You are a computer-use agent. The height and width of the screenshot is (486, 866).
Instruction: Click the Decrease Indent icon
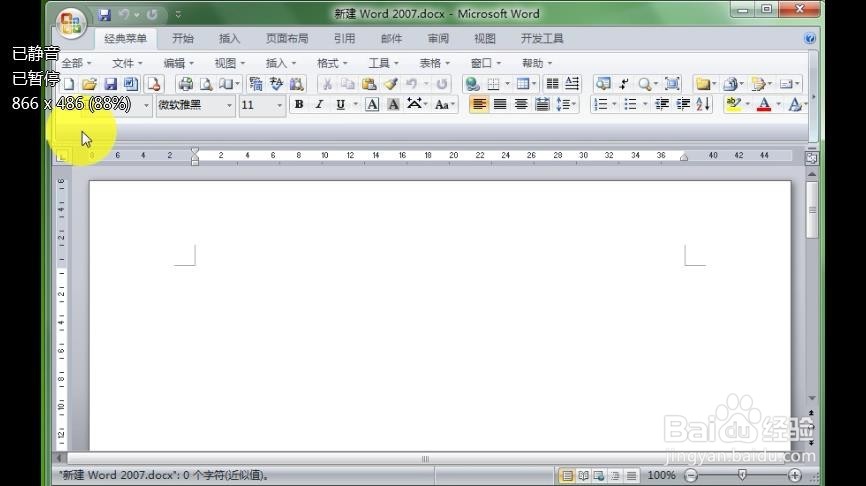661,104
